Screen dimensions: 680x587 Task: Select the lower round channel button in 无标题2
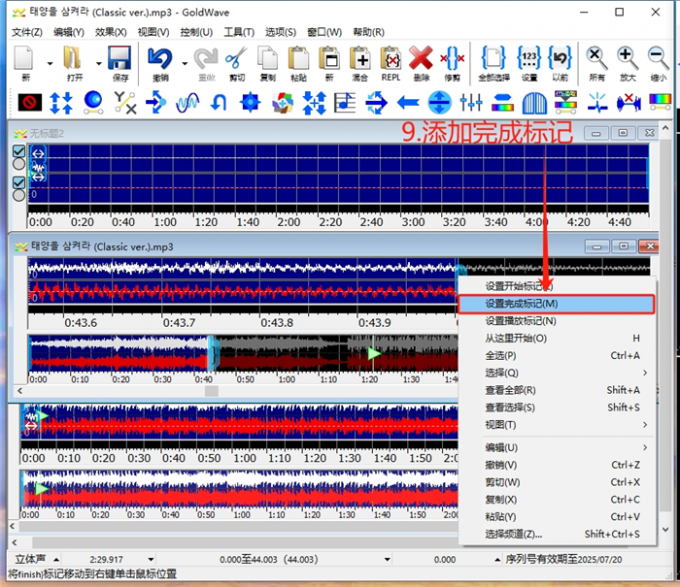point(19,196)
